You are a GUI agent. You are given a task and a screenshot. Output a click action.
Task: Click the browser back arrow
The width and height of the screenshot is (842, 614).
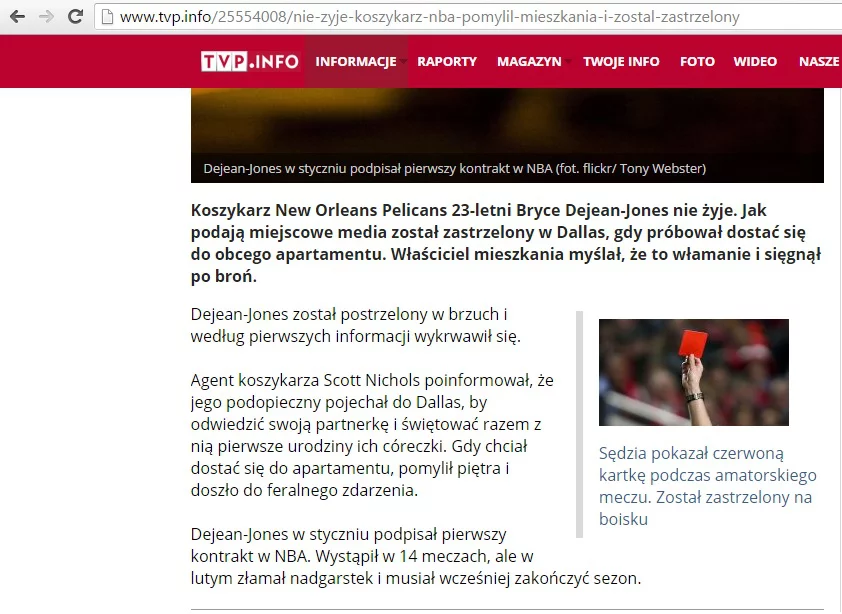(x=17, y=17)
